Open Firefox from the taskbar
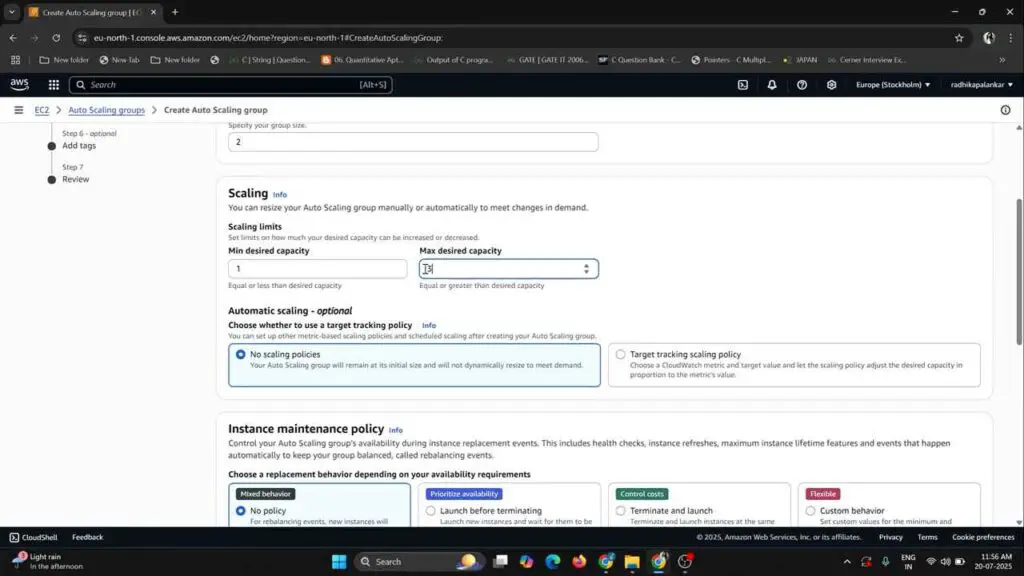 click(x=579, y=562)
